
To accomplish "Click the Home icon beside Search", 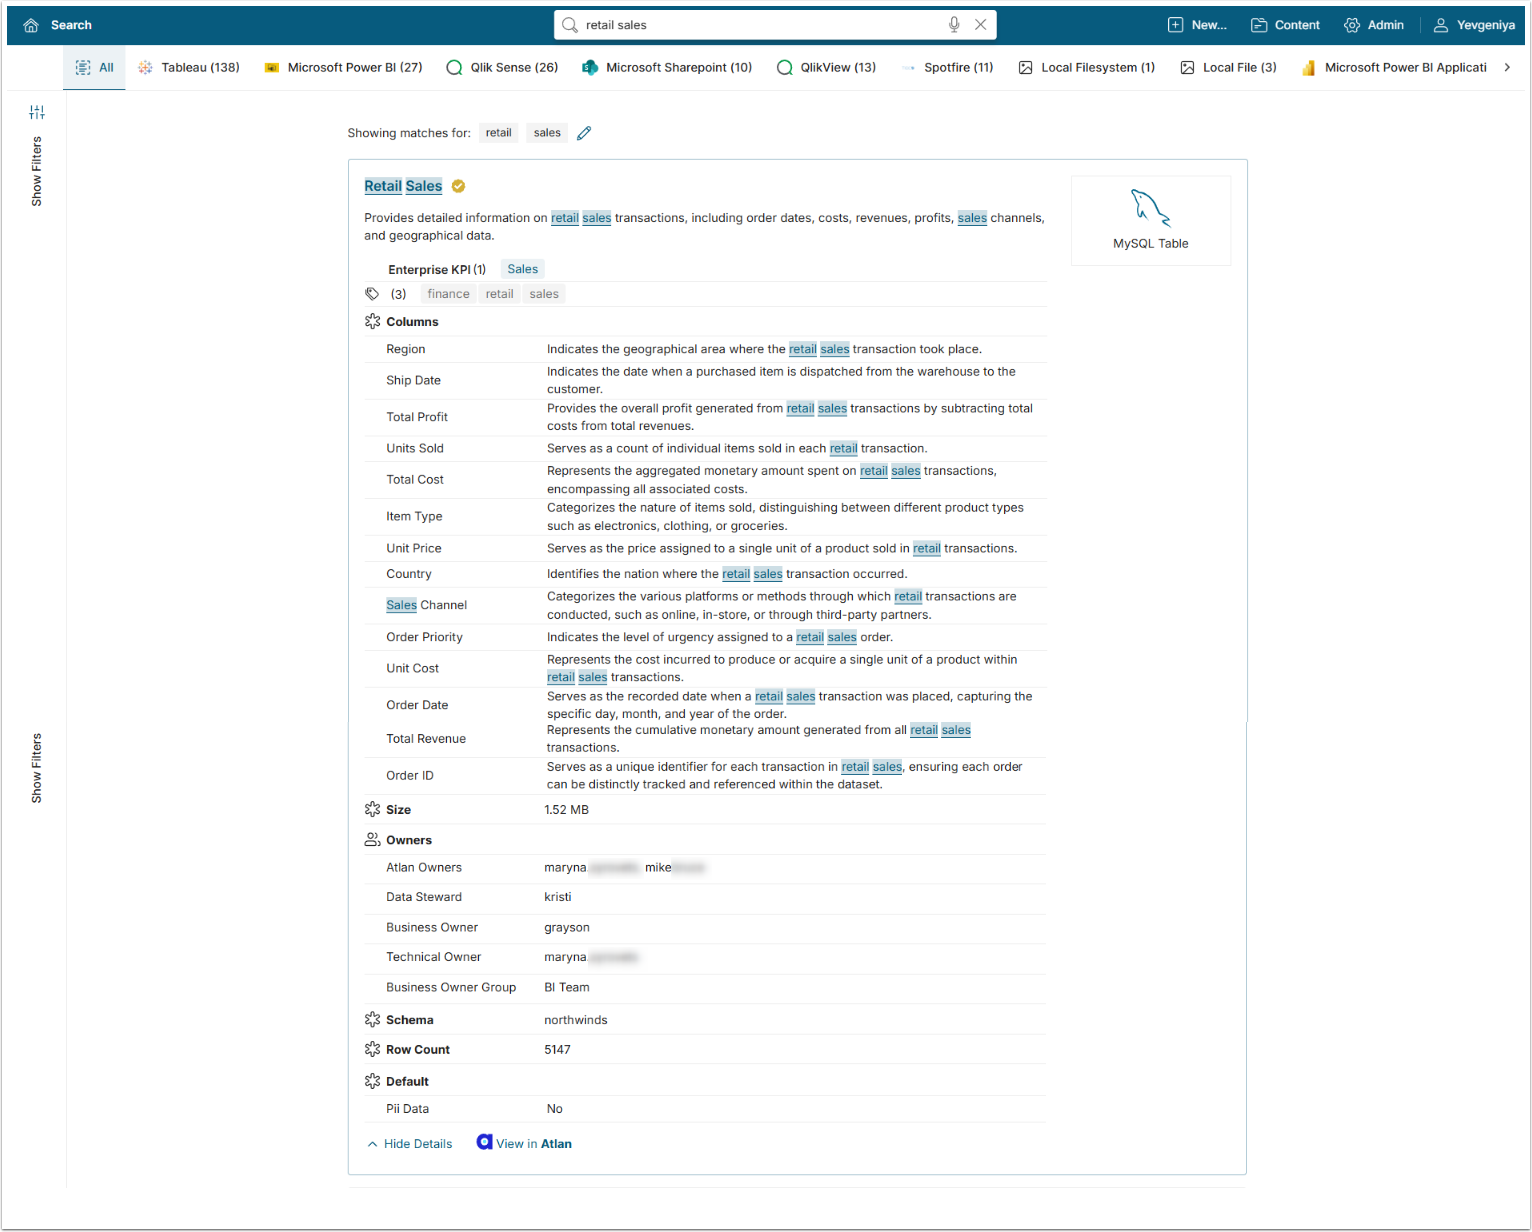I will [x=31, y=25].
